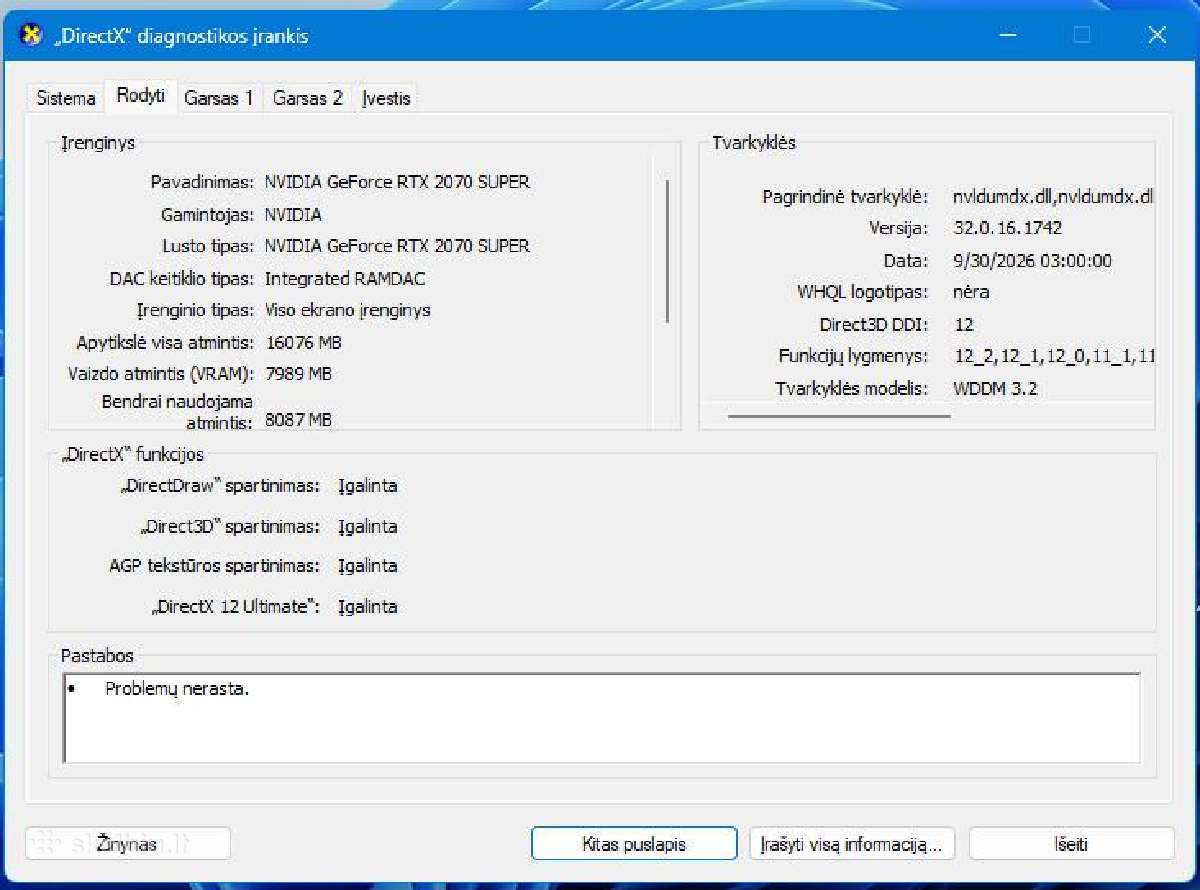Click the Integrated RAMDAC value
This screenshot has height=890, width=1200.
pos(345,278)
